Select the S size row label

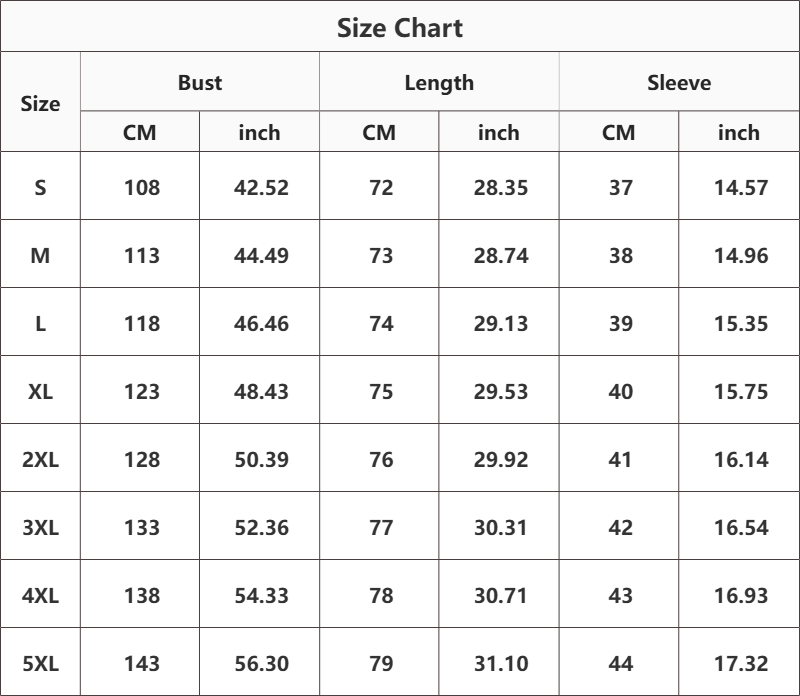pyautogui.click(x=40, y=187)
